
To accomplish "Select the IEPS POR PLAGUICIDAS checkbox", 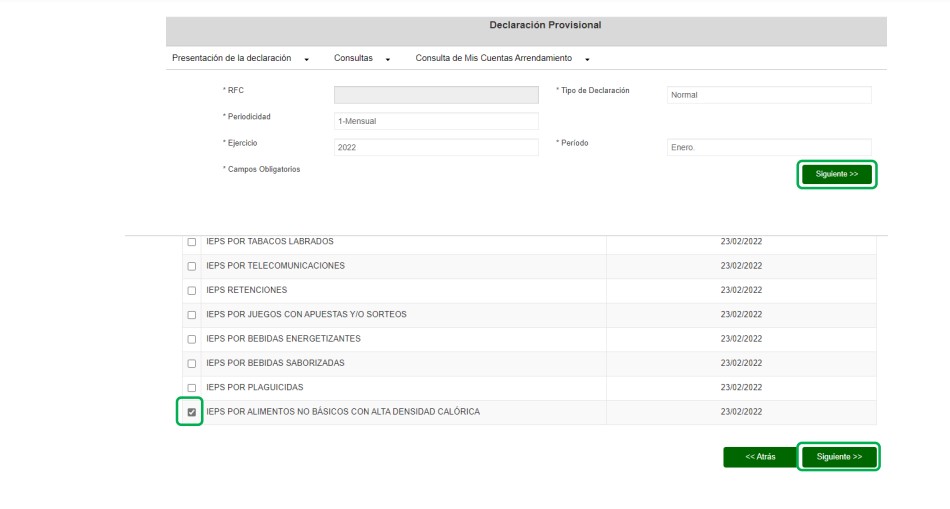I will point(191,387).
